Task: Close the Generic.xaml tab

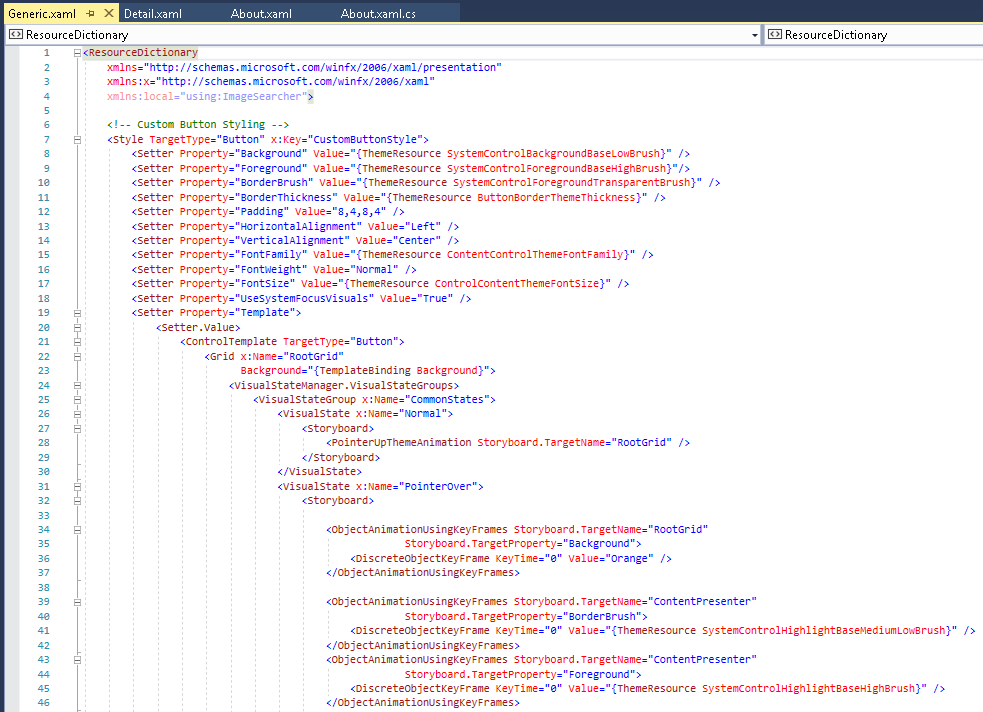Action: click(108, 13)
